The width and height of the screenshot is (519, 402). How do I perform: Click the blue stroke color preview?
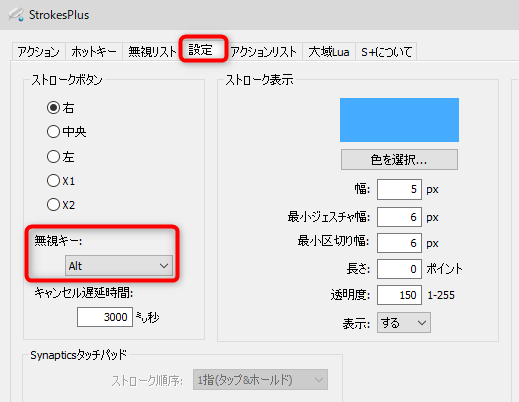tap(399, 120)
